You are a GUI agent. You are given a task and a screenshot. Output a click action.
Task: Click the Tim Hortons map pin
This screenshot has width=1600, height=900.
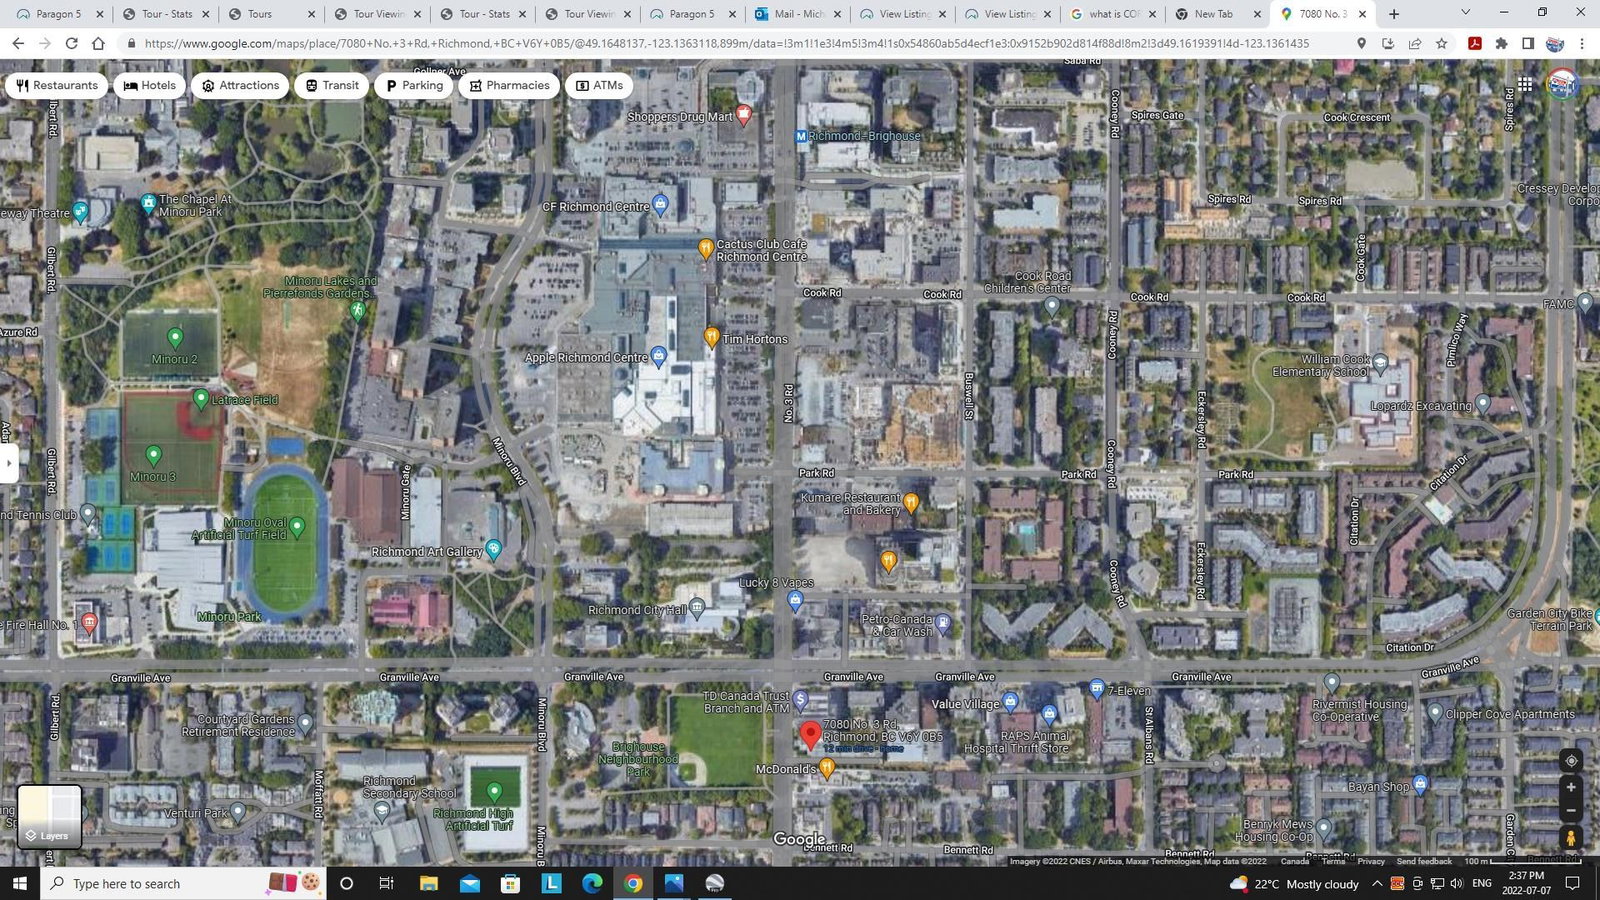(x=711, y=338)
